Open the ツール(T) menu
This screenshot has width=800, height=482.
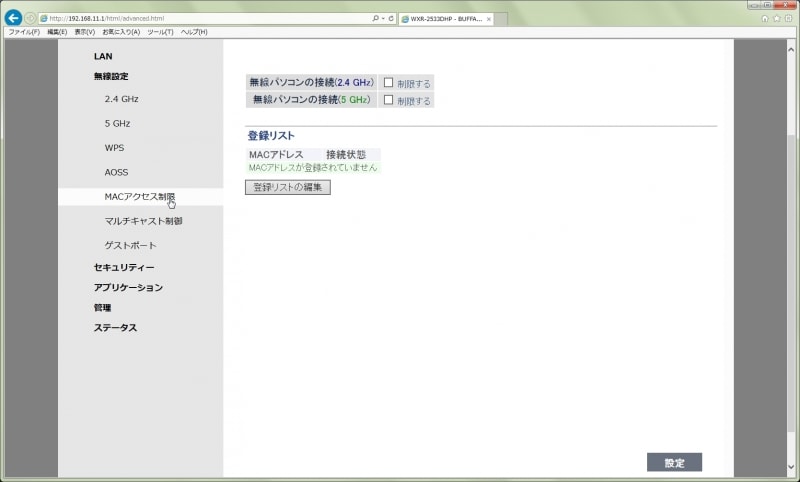tap(160, 32)
